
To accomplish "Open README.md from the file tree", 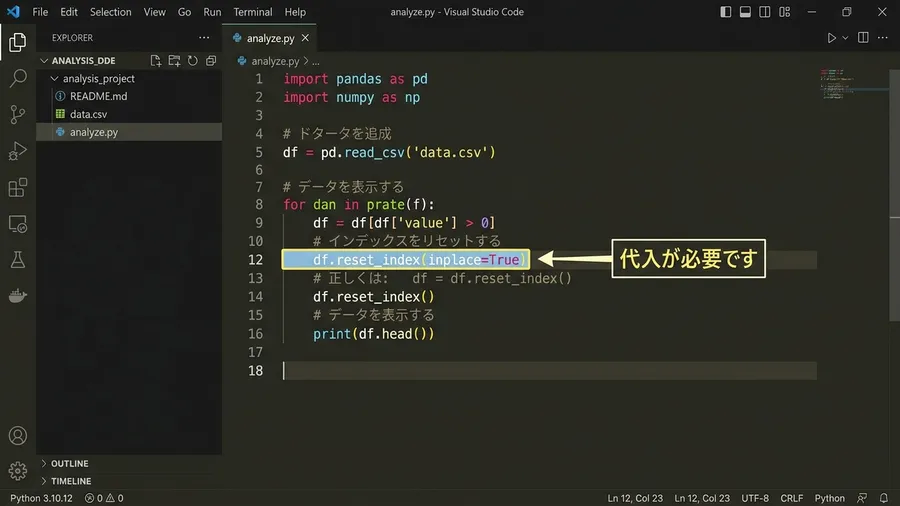I will (99, 96).
